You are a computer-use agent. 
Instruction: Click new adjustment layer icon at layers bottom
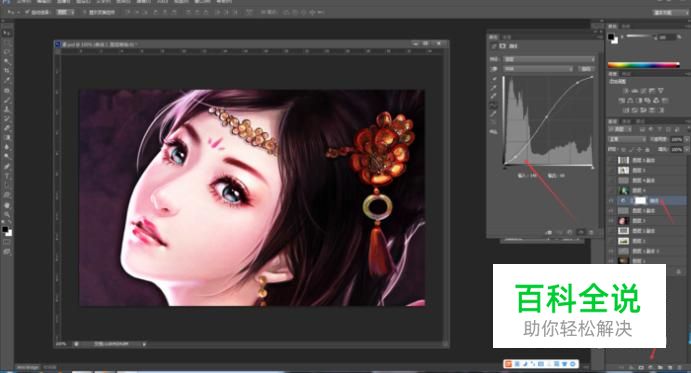(650, 367)
